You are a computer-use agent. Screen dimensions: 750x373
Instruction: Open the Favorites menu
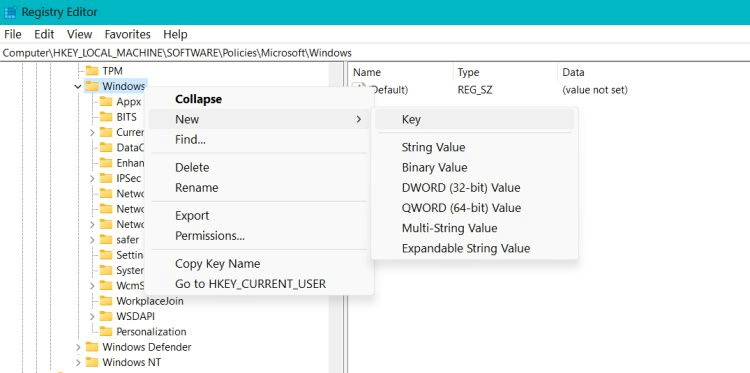(x=128, y=34)
